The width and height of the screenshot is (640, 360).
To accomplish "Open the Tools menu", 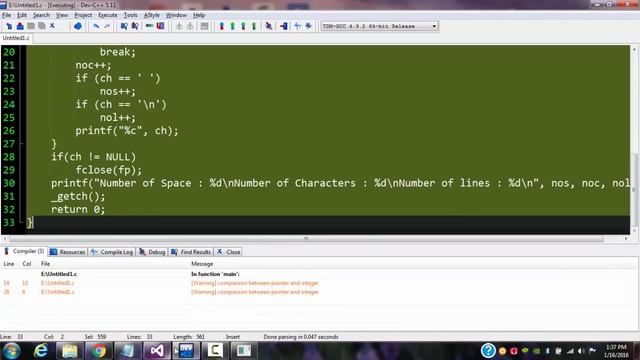I will pos(131,15).
